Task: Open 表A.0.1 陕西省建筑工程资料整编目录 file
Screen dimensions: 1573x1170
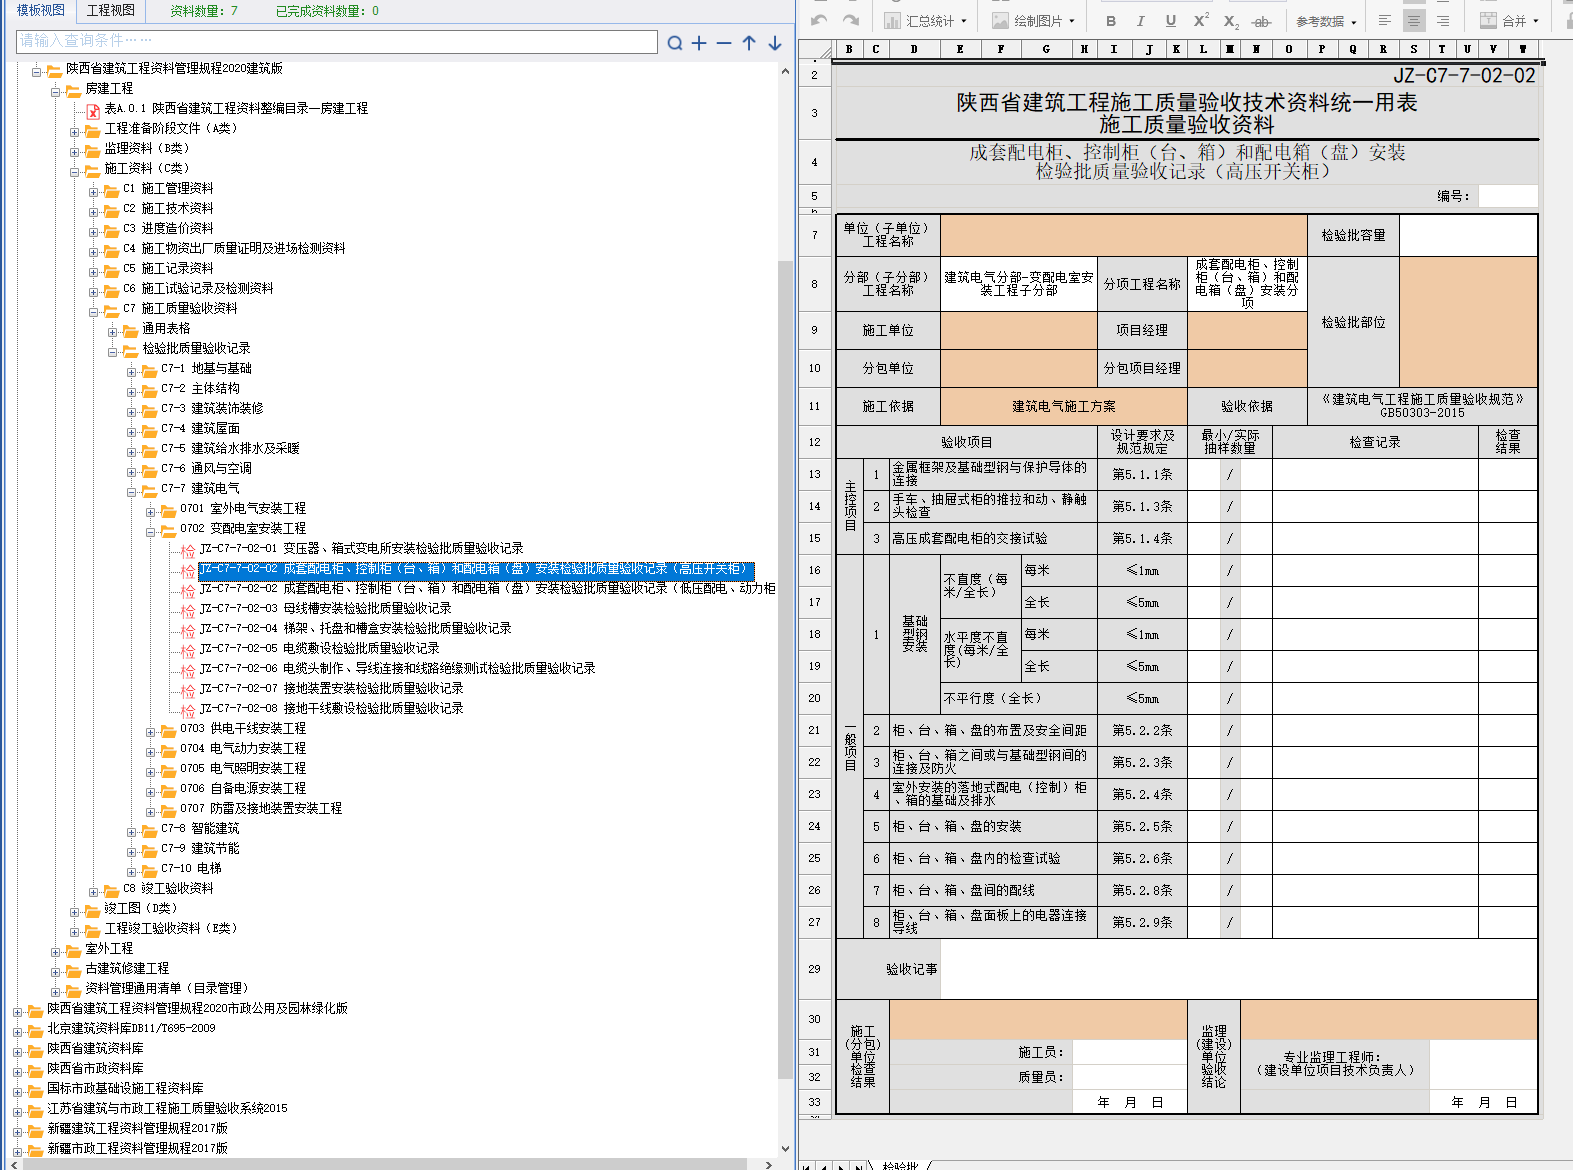Action: pos(236,108)
